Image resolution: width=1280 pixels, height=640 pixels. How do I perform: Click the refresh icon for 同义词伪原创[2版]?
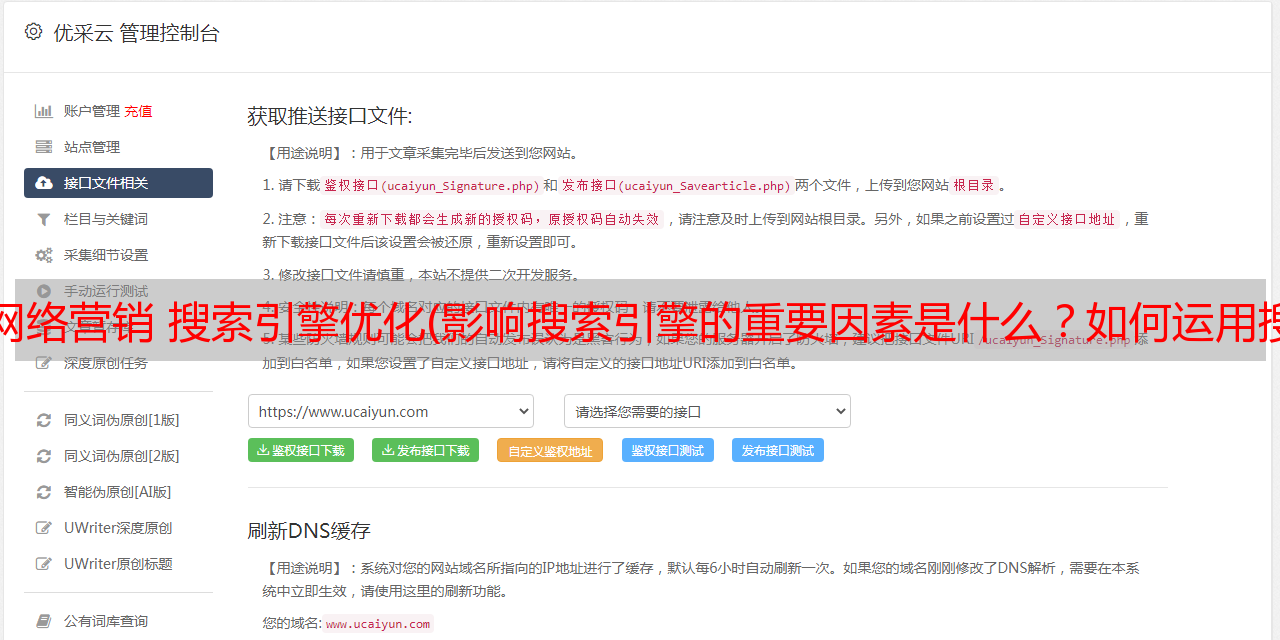click(44, 456)
